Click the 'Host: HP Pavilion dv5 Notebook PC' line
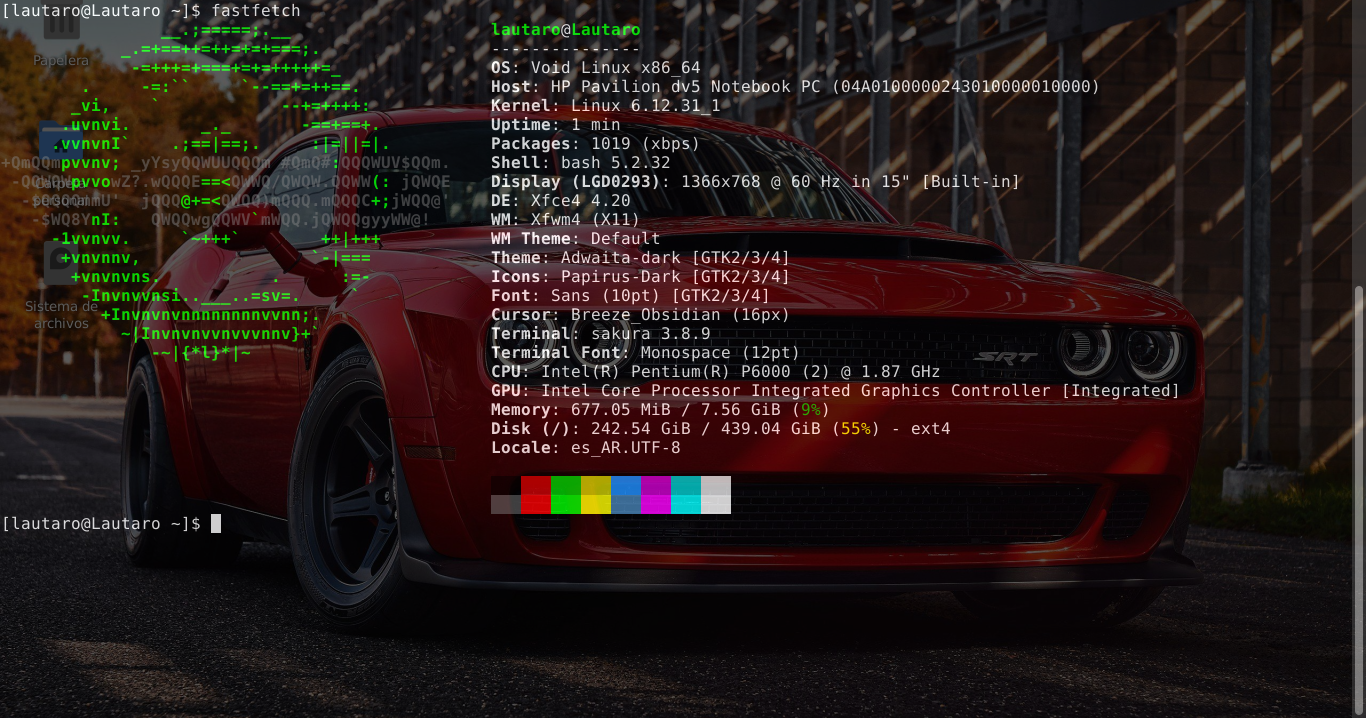 coord(795,86)
